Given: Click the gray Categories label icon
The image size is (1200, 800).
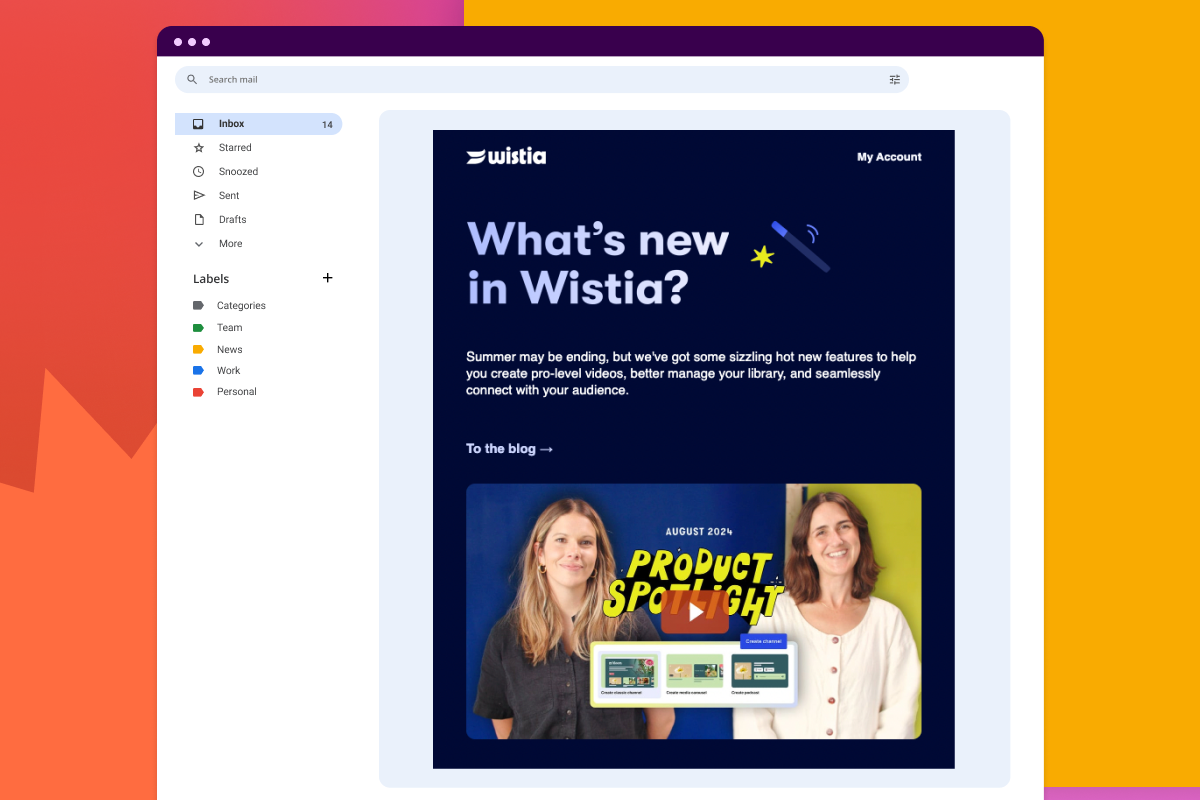Looking at the screenshot, I should [198, 306].
